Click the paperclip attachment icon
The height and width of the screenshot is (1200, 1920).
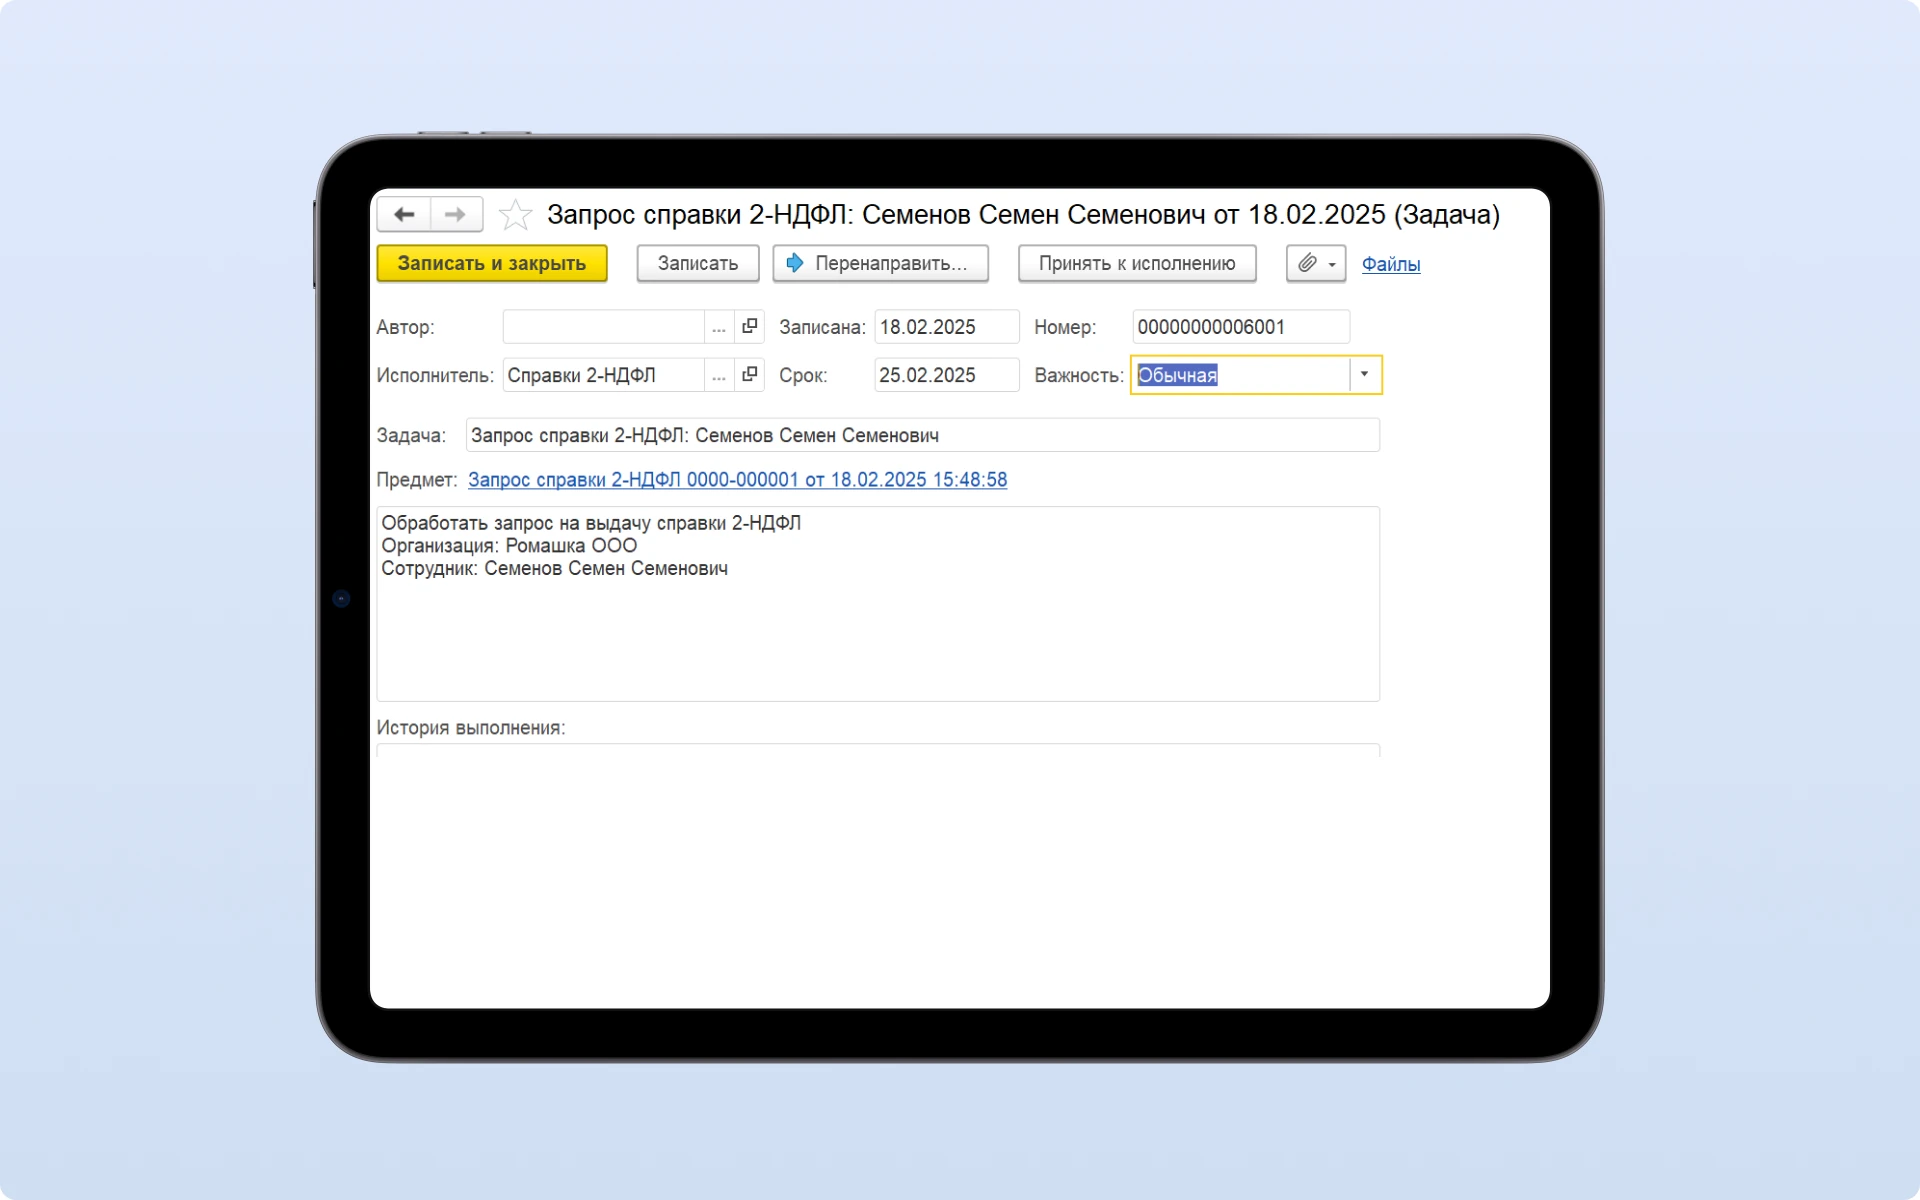click(x=1307, y=263)
